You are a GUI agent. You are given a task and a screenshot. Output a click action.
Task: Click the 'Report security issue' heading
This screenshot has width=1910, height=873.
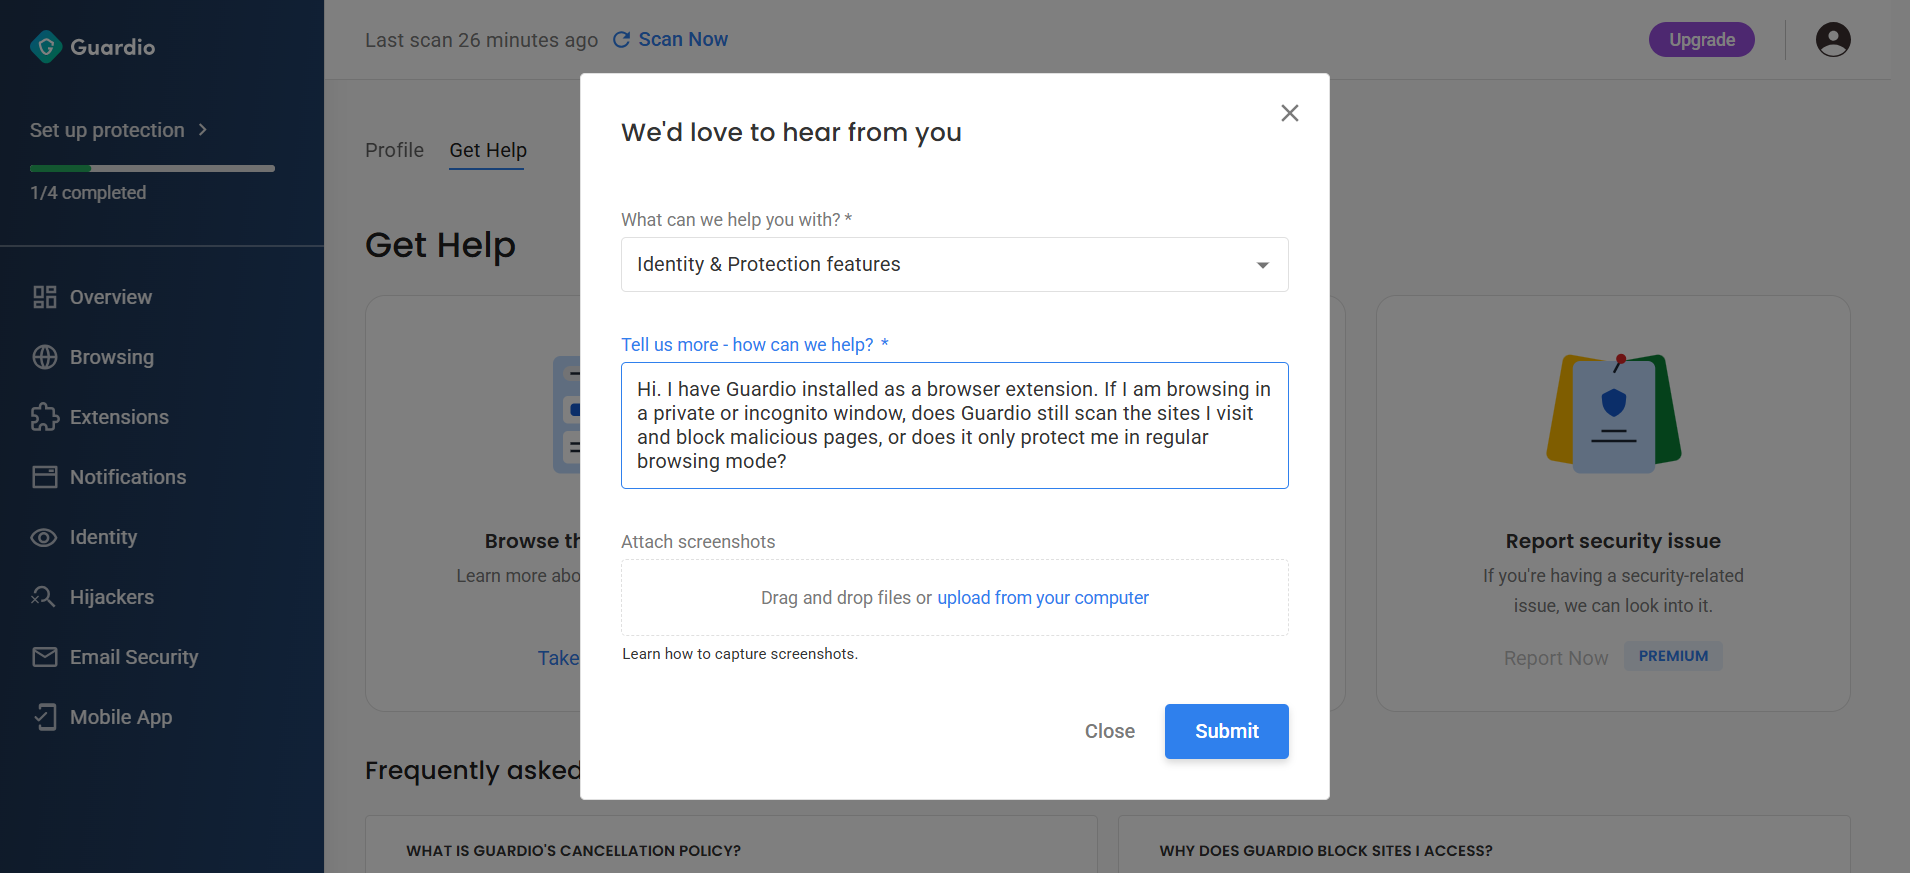coord(1613,541)
